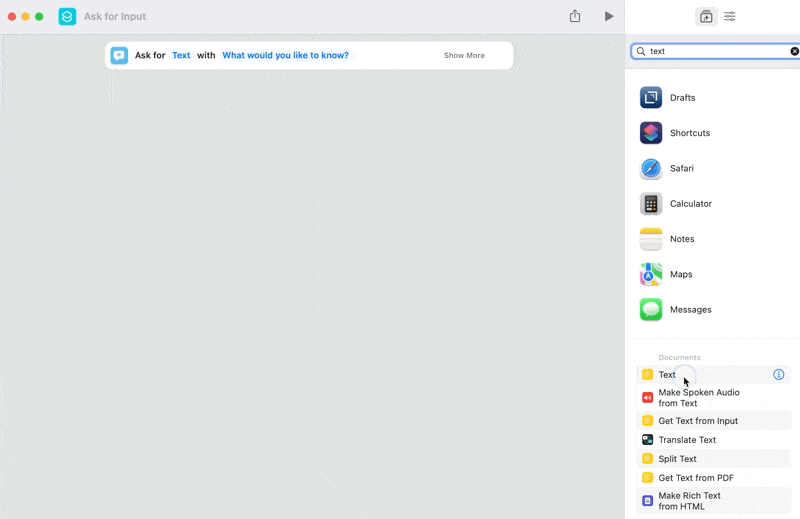Add Make Rich Text from HTML action
The image size is (800, 519).
pyautogui.click(x=714, y=501)
